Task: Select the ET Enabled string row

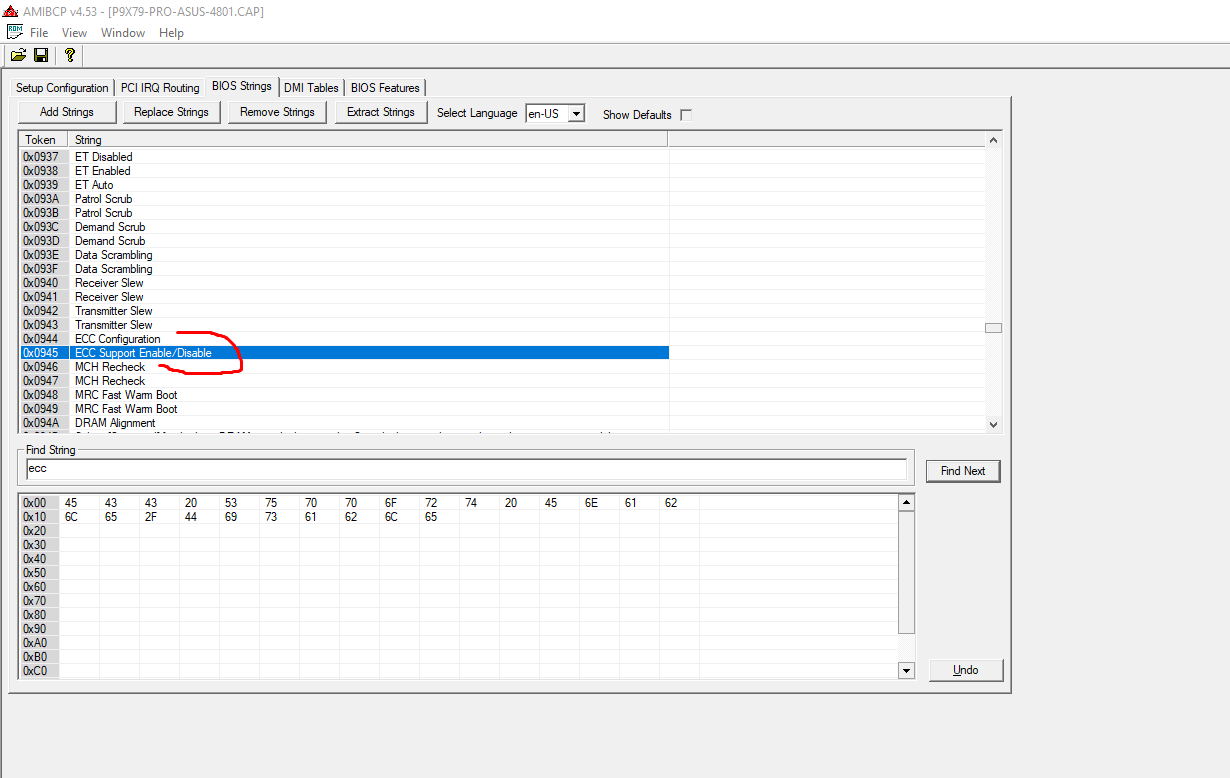Action: 344,171
